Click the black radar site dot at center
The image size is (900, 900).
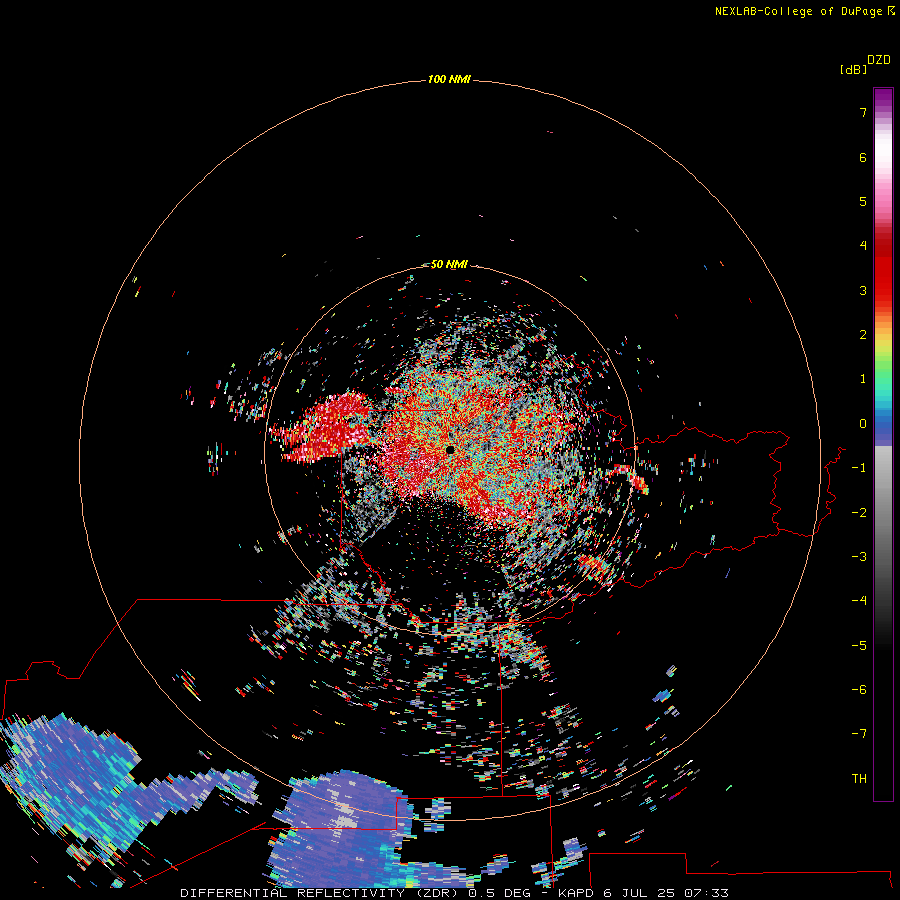coord(450,450)
